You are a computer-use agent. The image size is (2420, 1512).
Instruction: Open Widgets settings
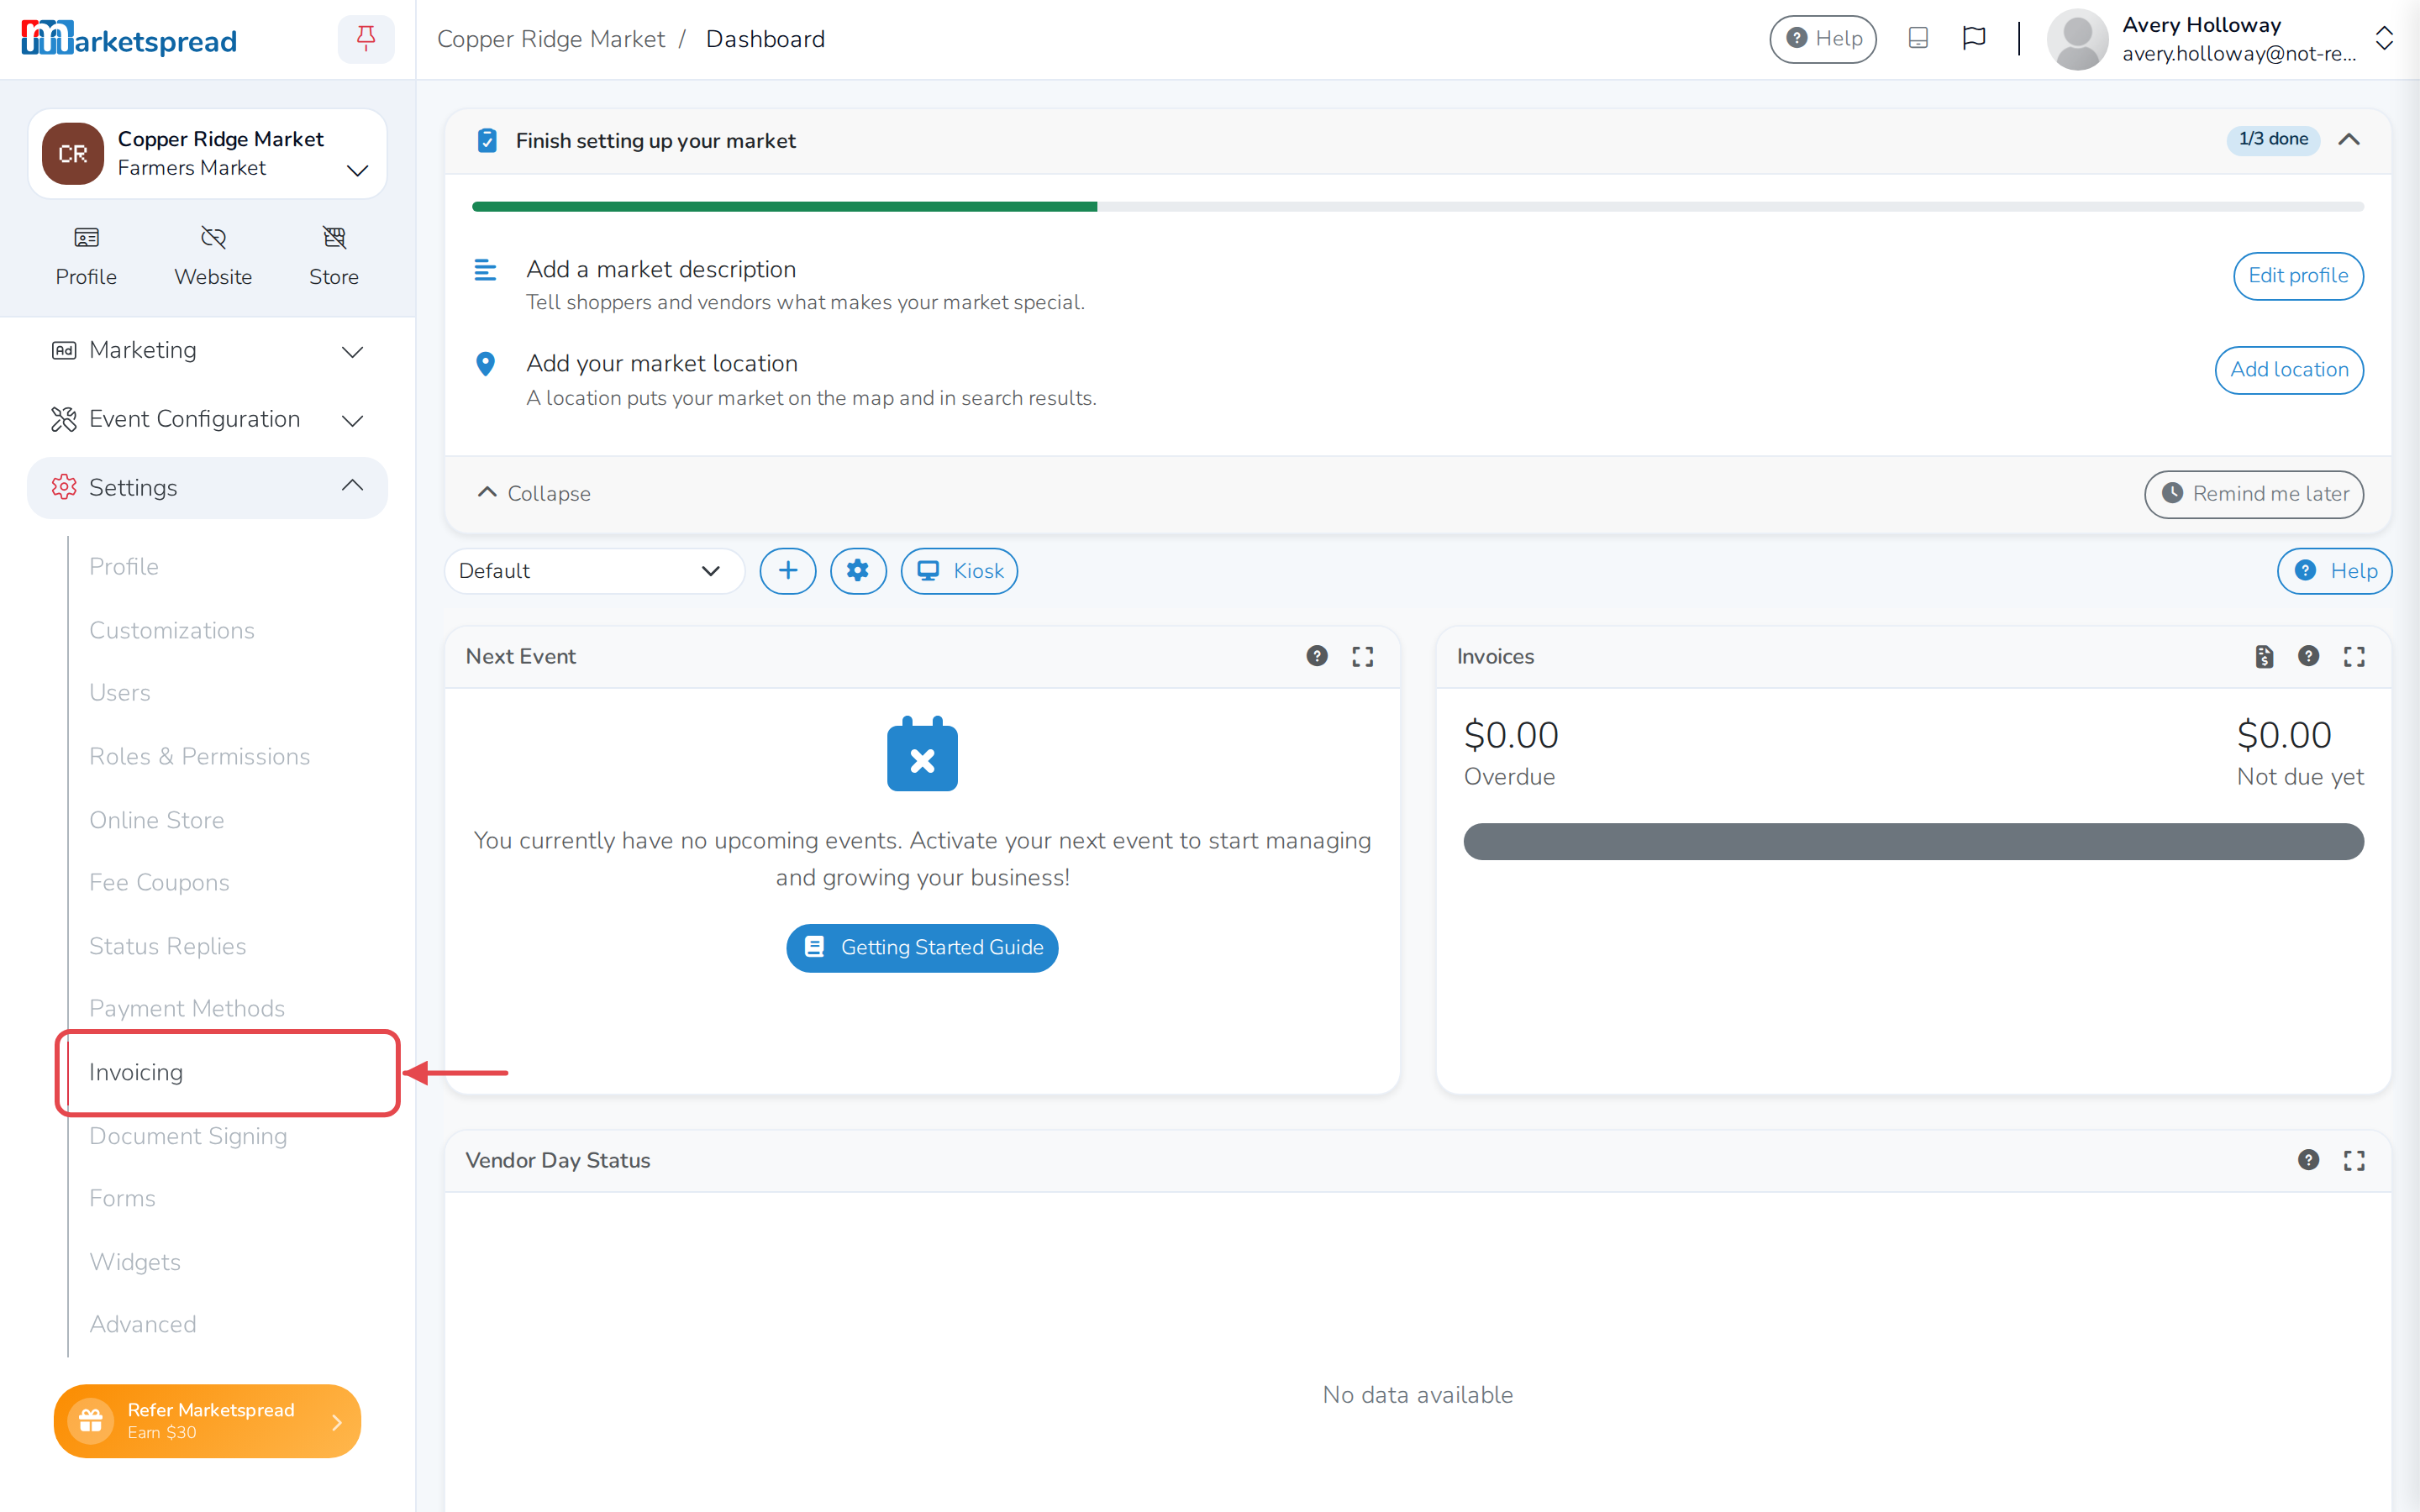(x=135, y=1262)
